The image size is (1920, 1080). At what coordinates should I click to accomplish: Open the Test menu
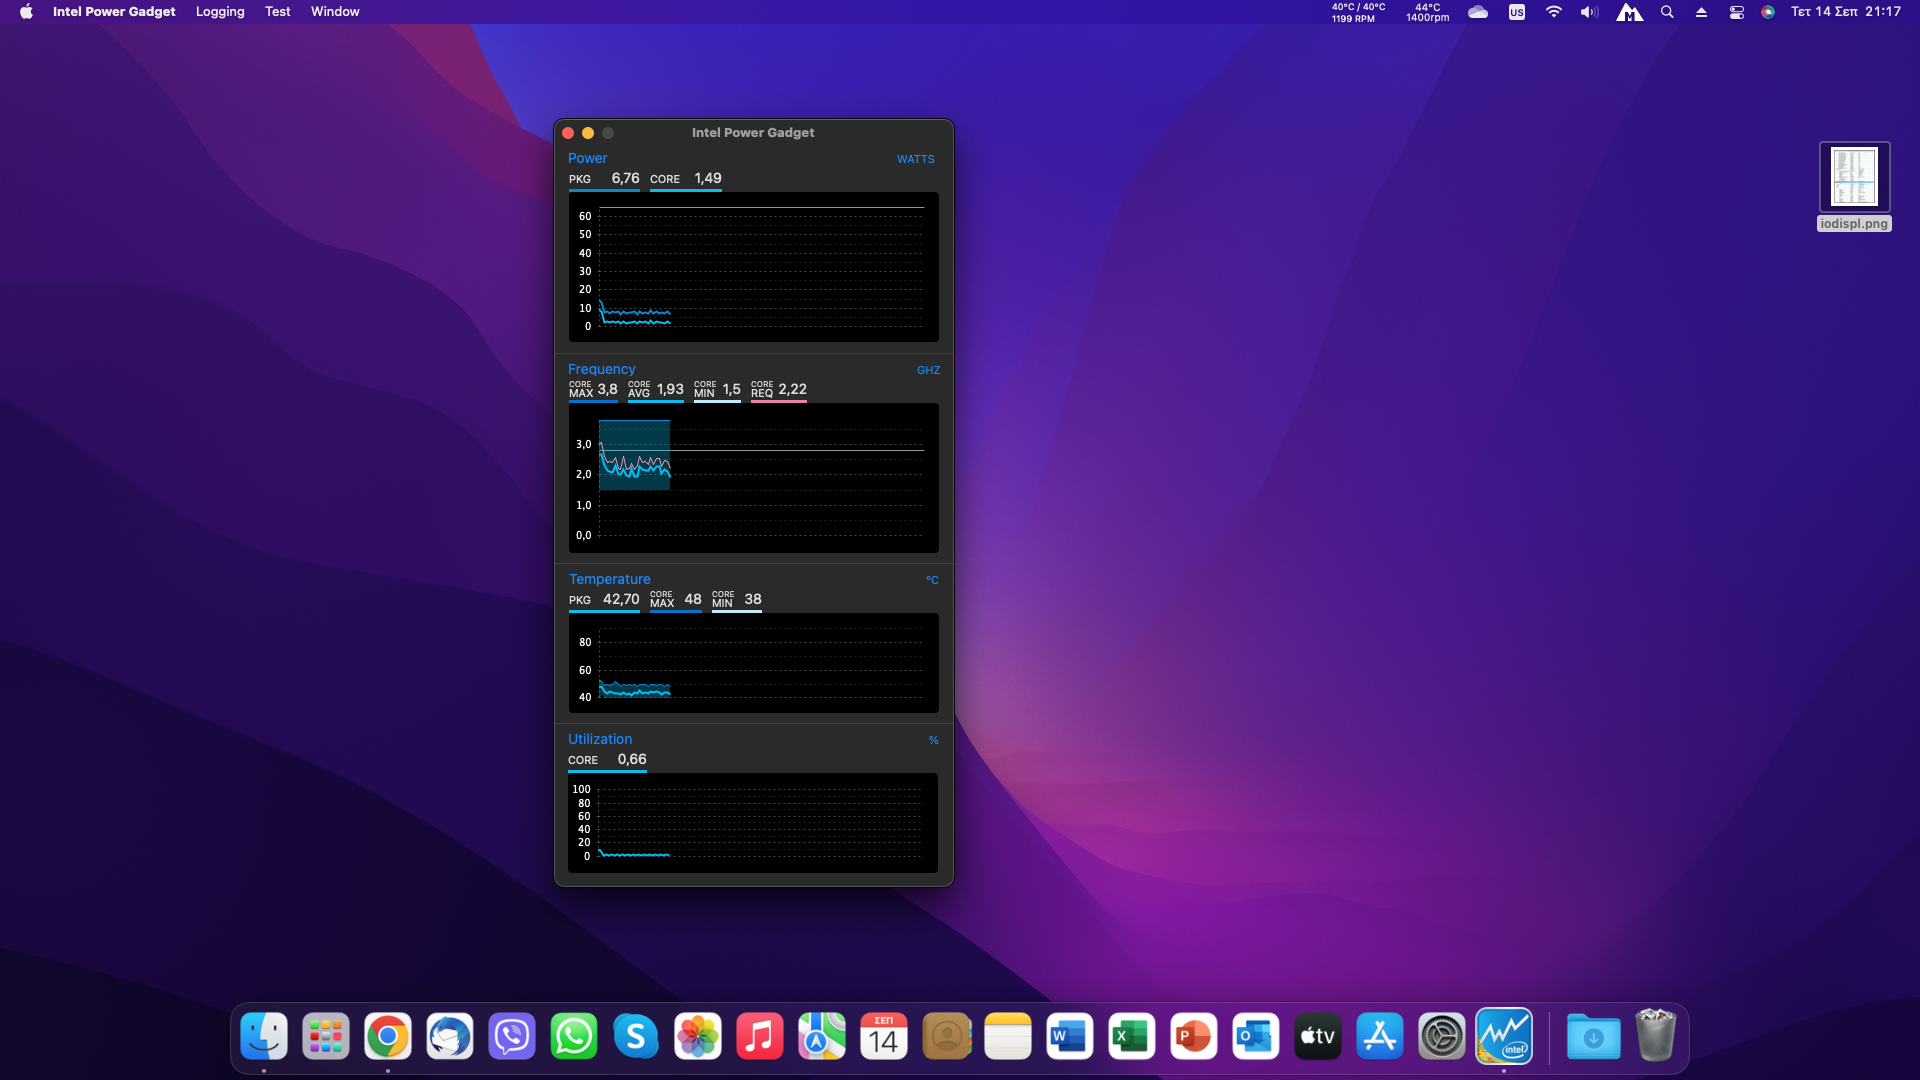[x=278, y=12]
